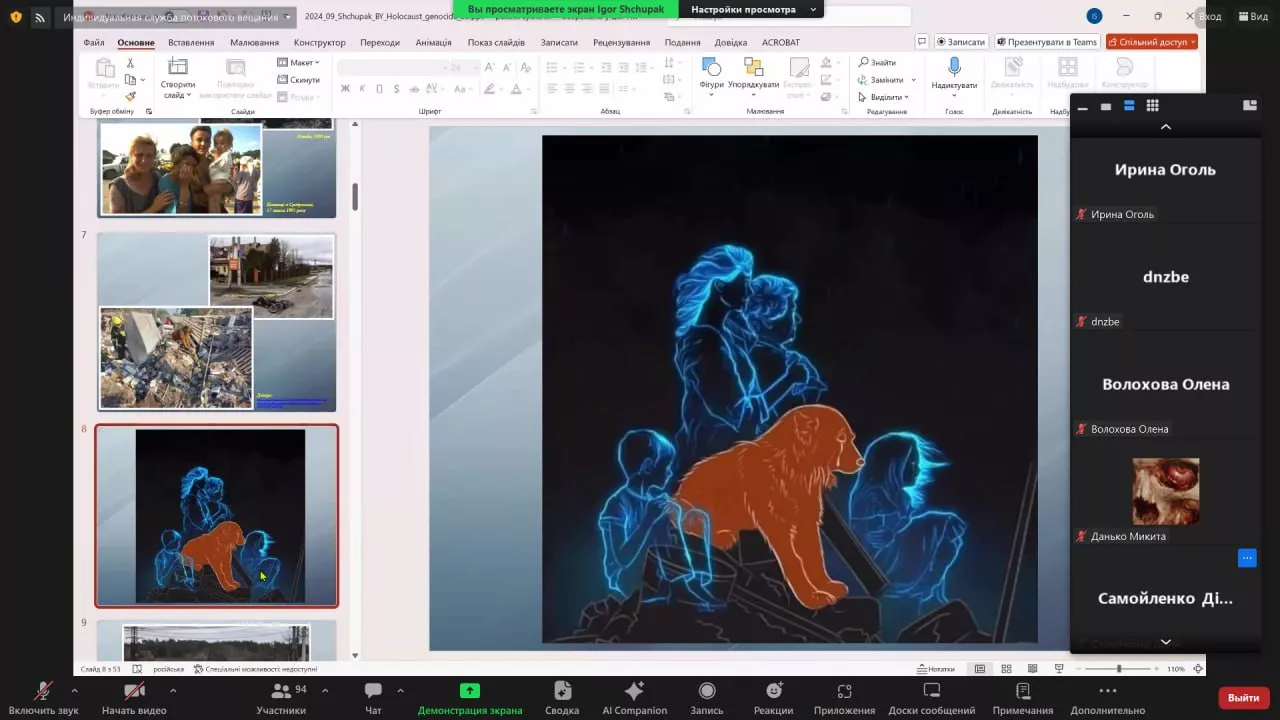Start video with Начать видео
1280x720 pixels.
[134, 698]
